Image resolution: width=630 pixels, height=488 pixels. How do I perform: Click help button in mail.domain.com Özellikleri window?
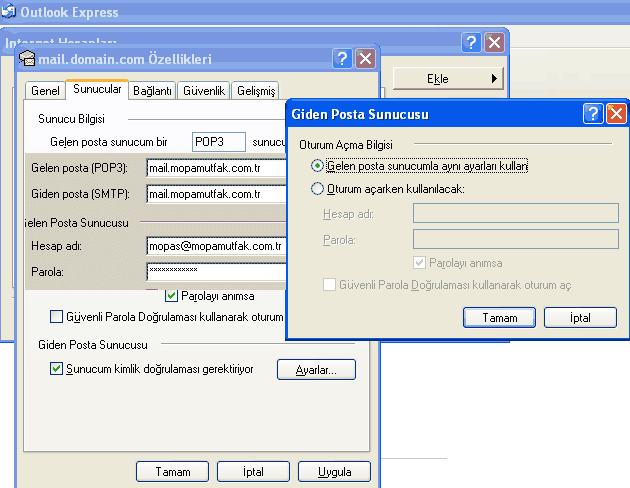click(342, 59)
